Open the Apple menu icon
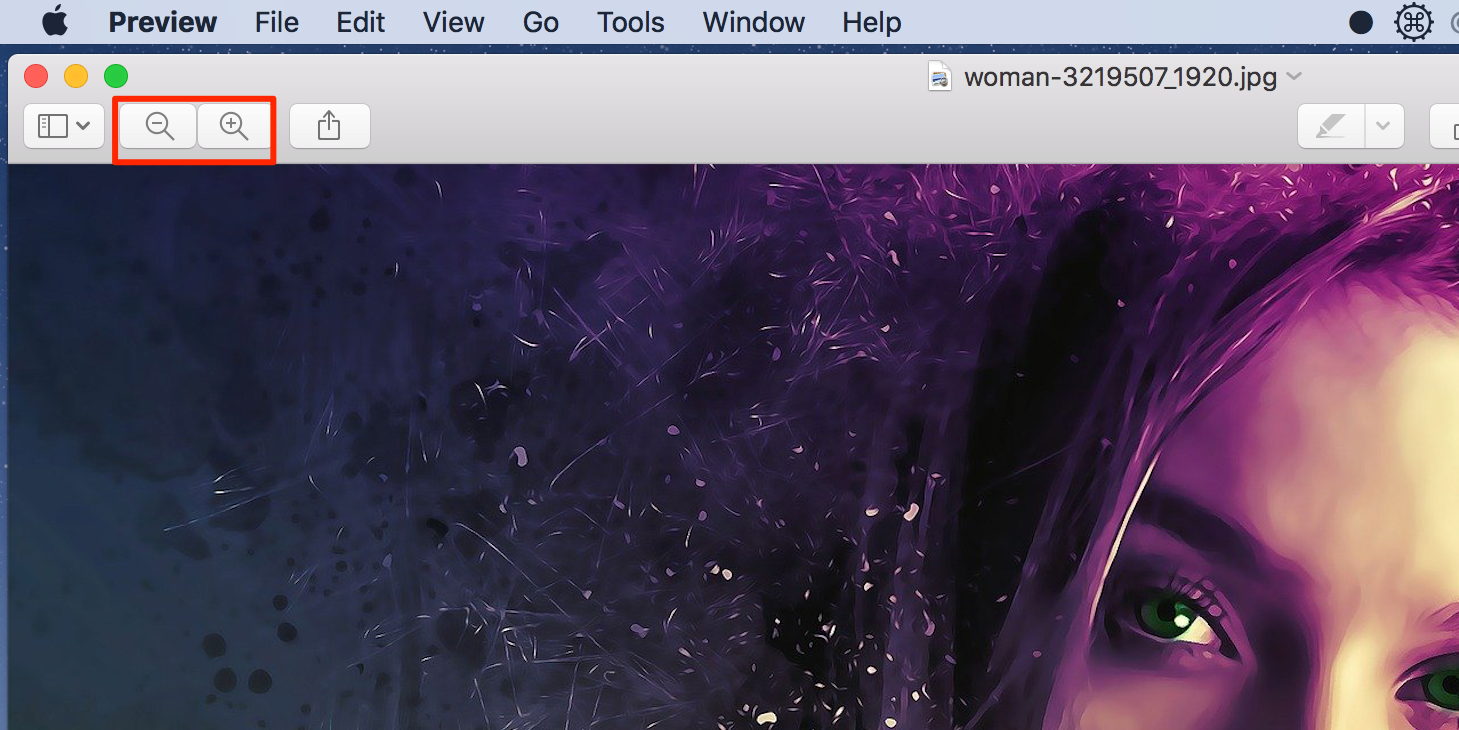This screenshot has width=1459, height=730. pyautogui.click(x=55, y=21)
